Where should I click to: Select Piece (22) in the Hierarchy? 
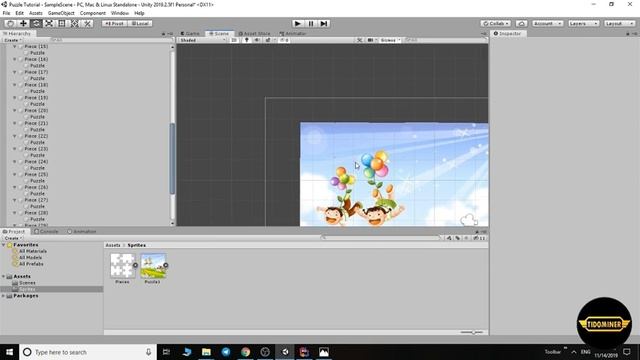point(36,136)
